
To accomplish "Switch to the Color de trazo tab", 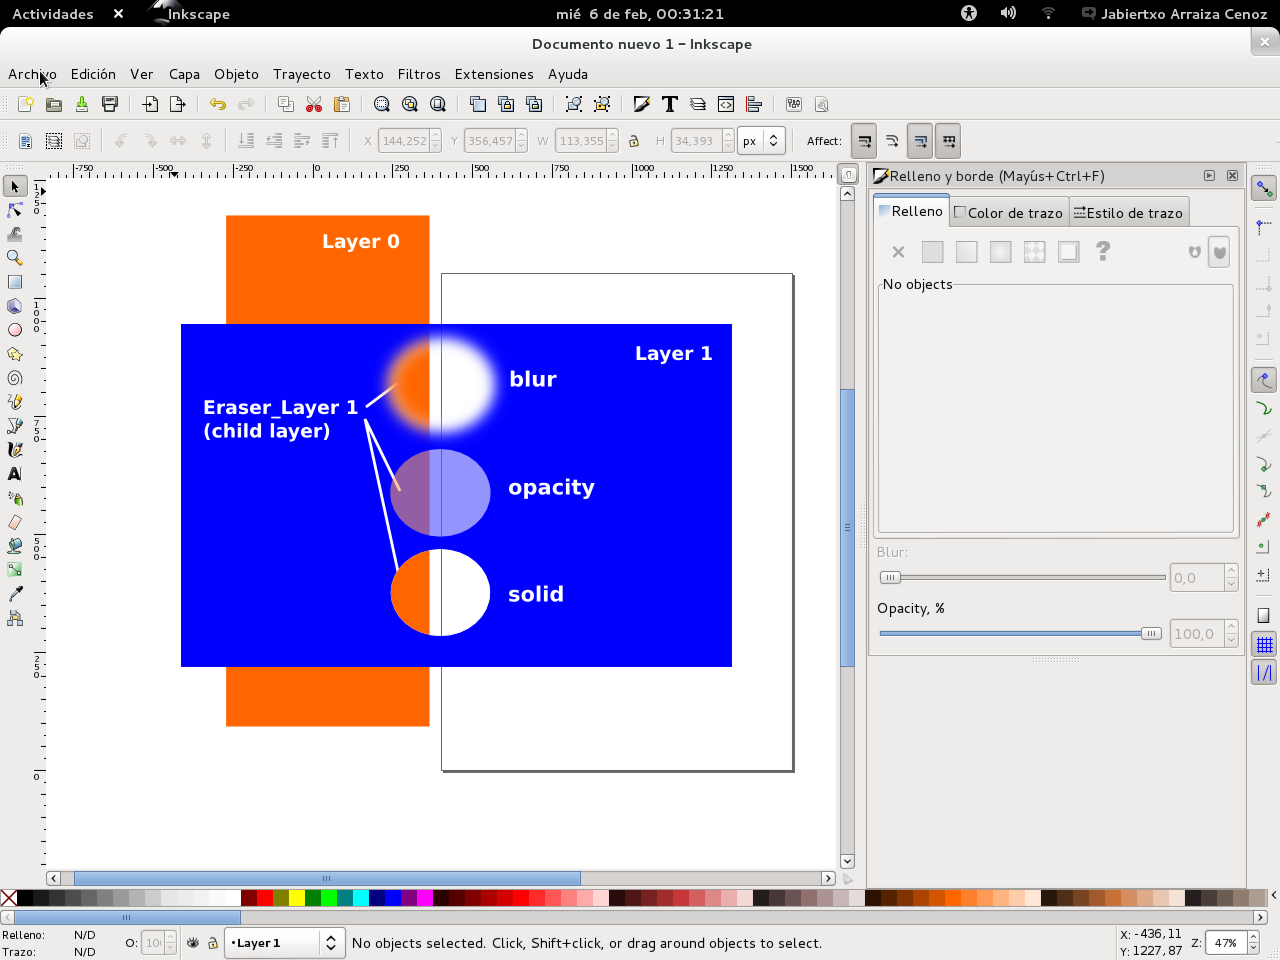I will tap(1008, 212).
